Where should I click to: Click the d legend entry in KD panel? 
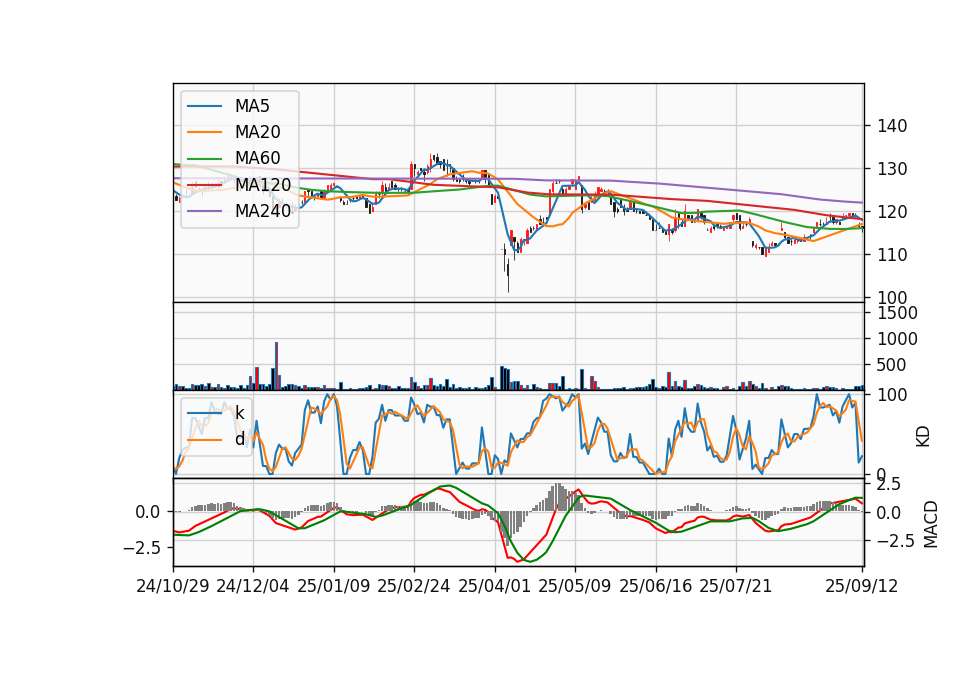[x=239, y=438]
